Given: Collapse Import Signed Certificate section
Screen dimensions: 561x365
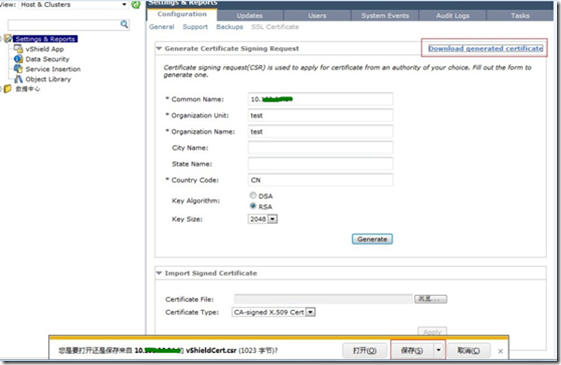Looking at the screenshot, I should 159,273.
